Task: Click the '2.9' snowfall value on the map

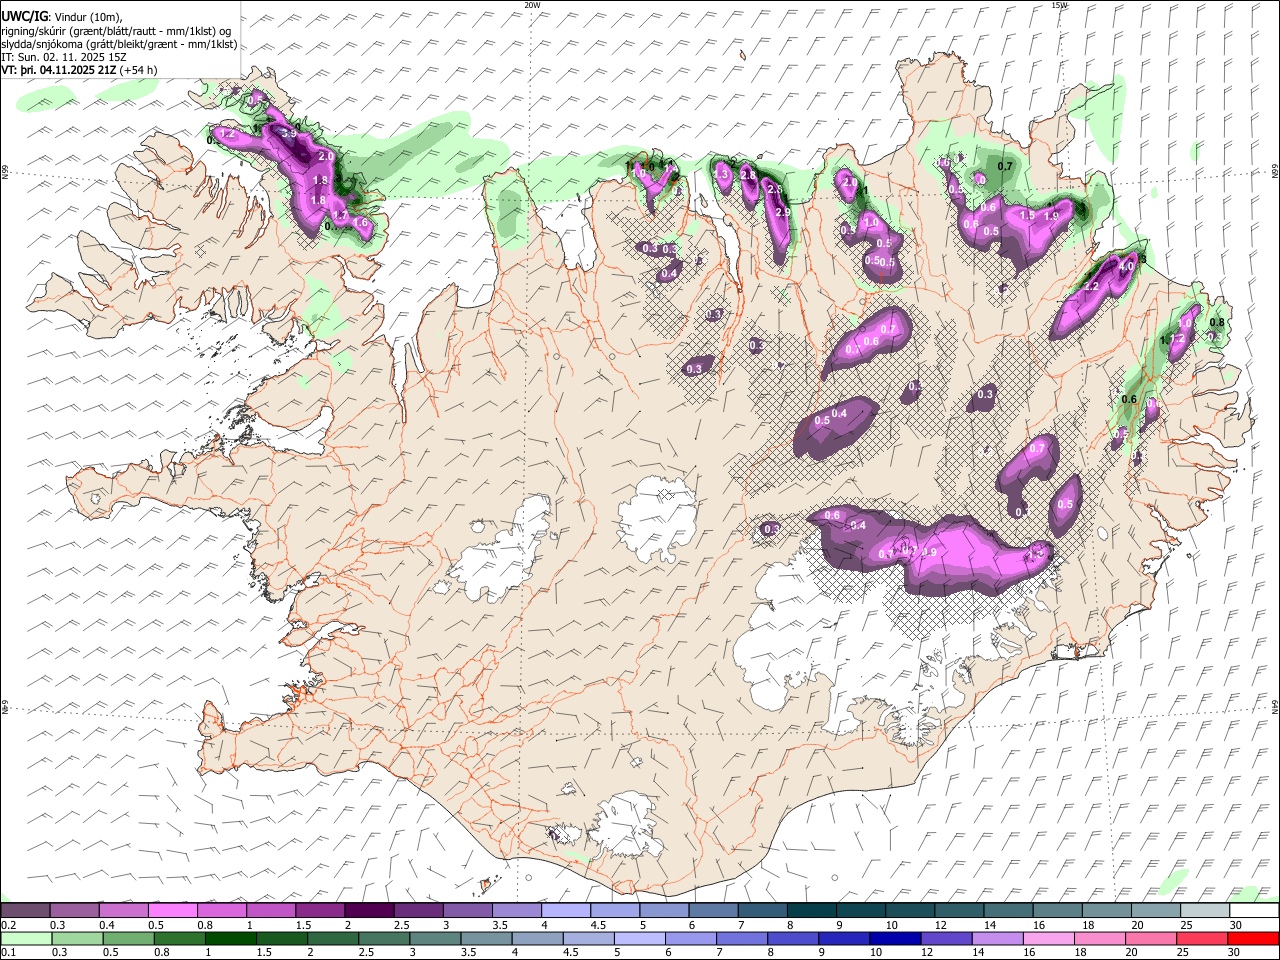Action: 782,212
